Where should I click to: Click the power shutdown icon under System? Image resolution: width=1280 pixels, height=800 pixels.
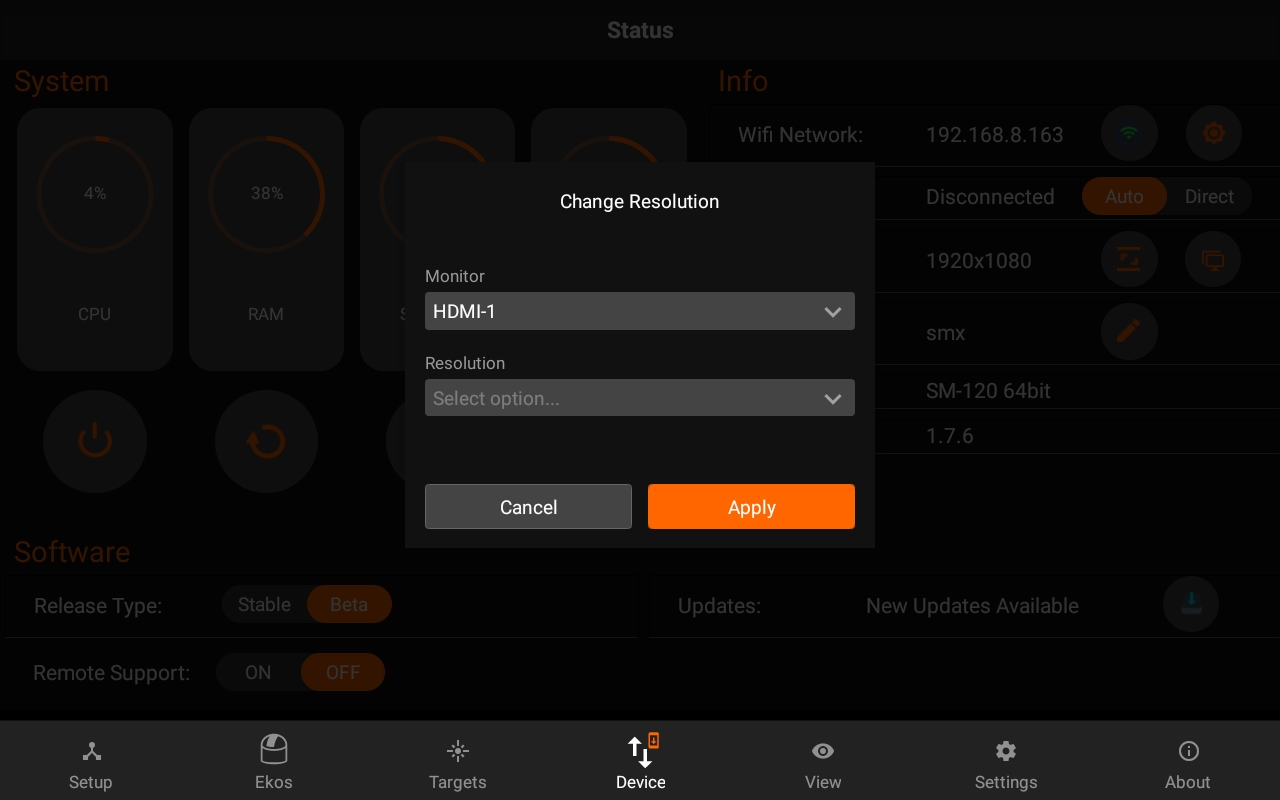coord(95,441)
